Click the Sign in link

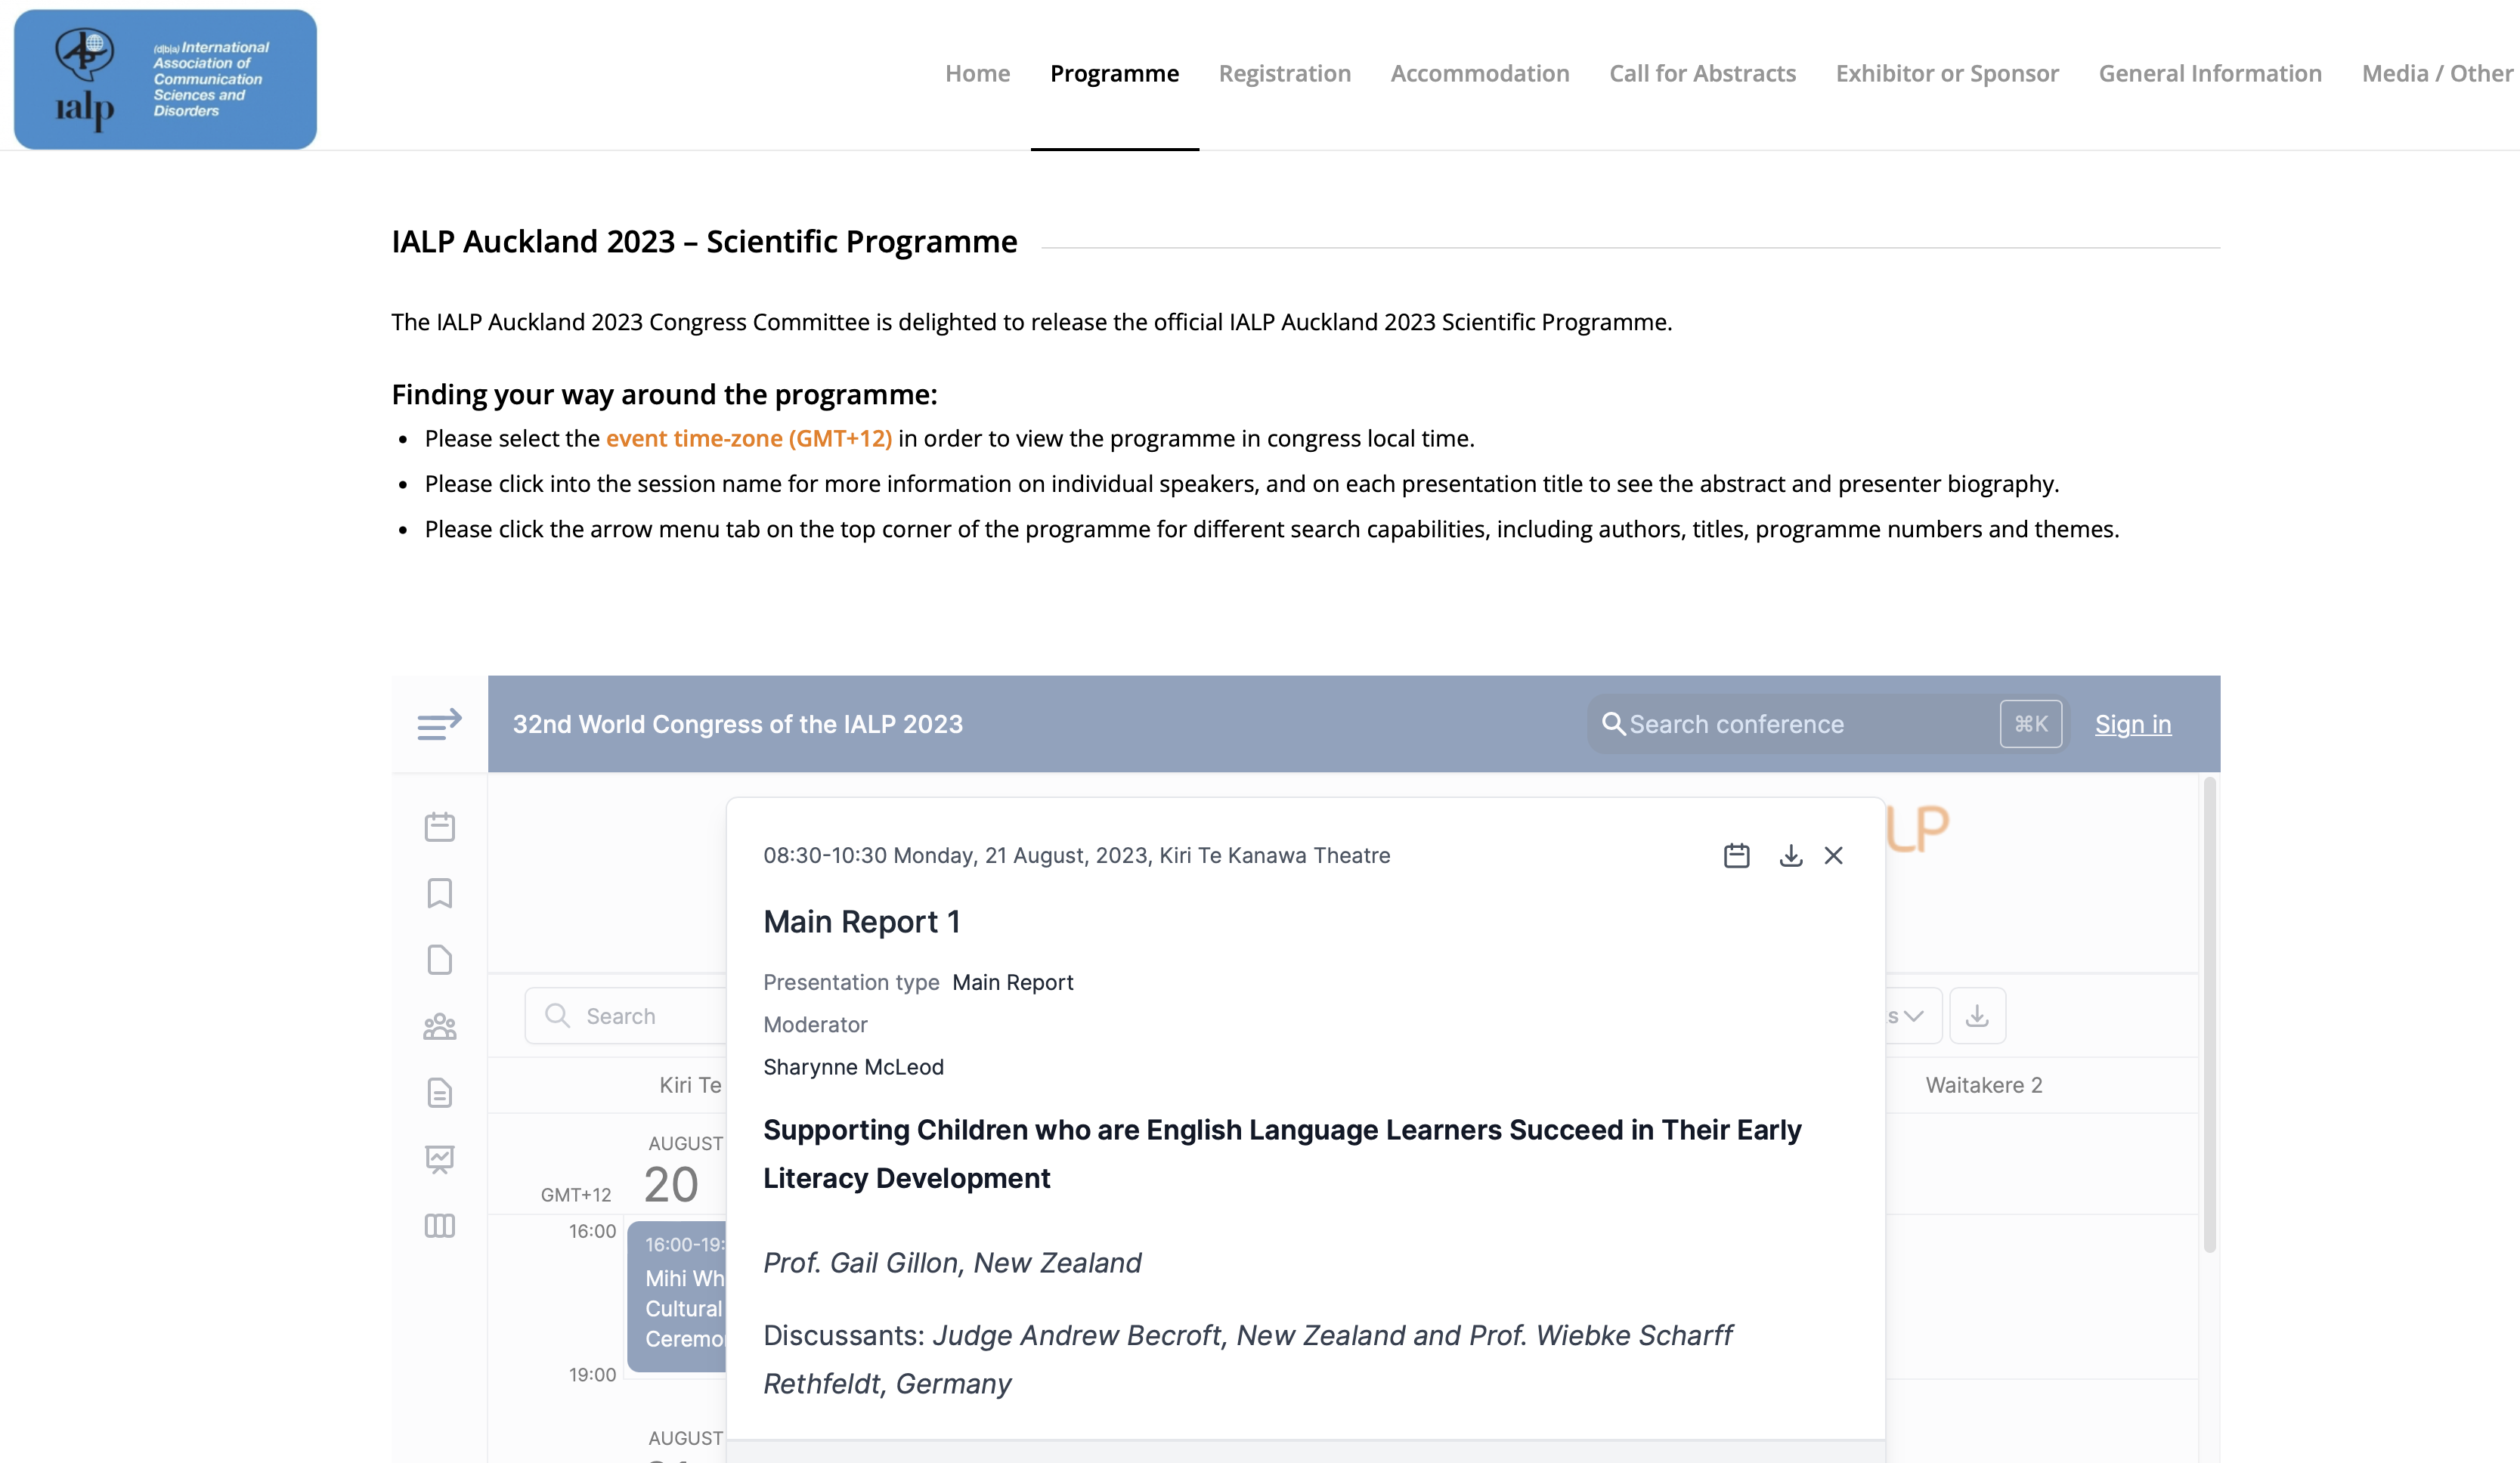pyautogui.click(x=2132, y=724)
